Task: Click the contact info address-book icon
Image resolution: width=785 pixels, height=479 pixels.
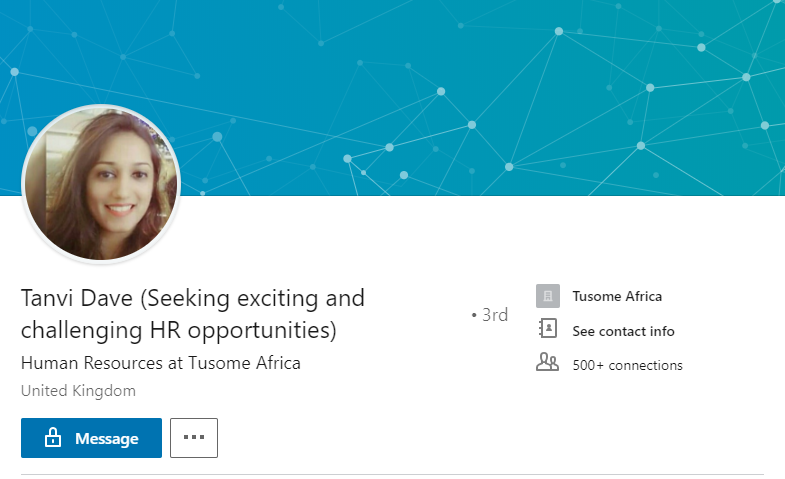Action: pyautogui.click(x=547, y=329)
